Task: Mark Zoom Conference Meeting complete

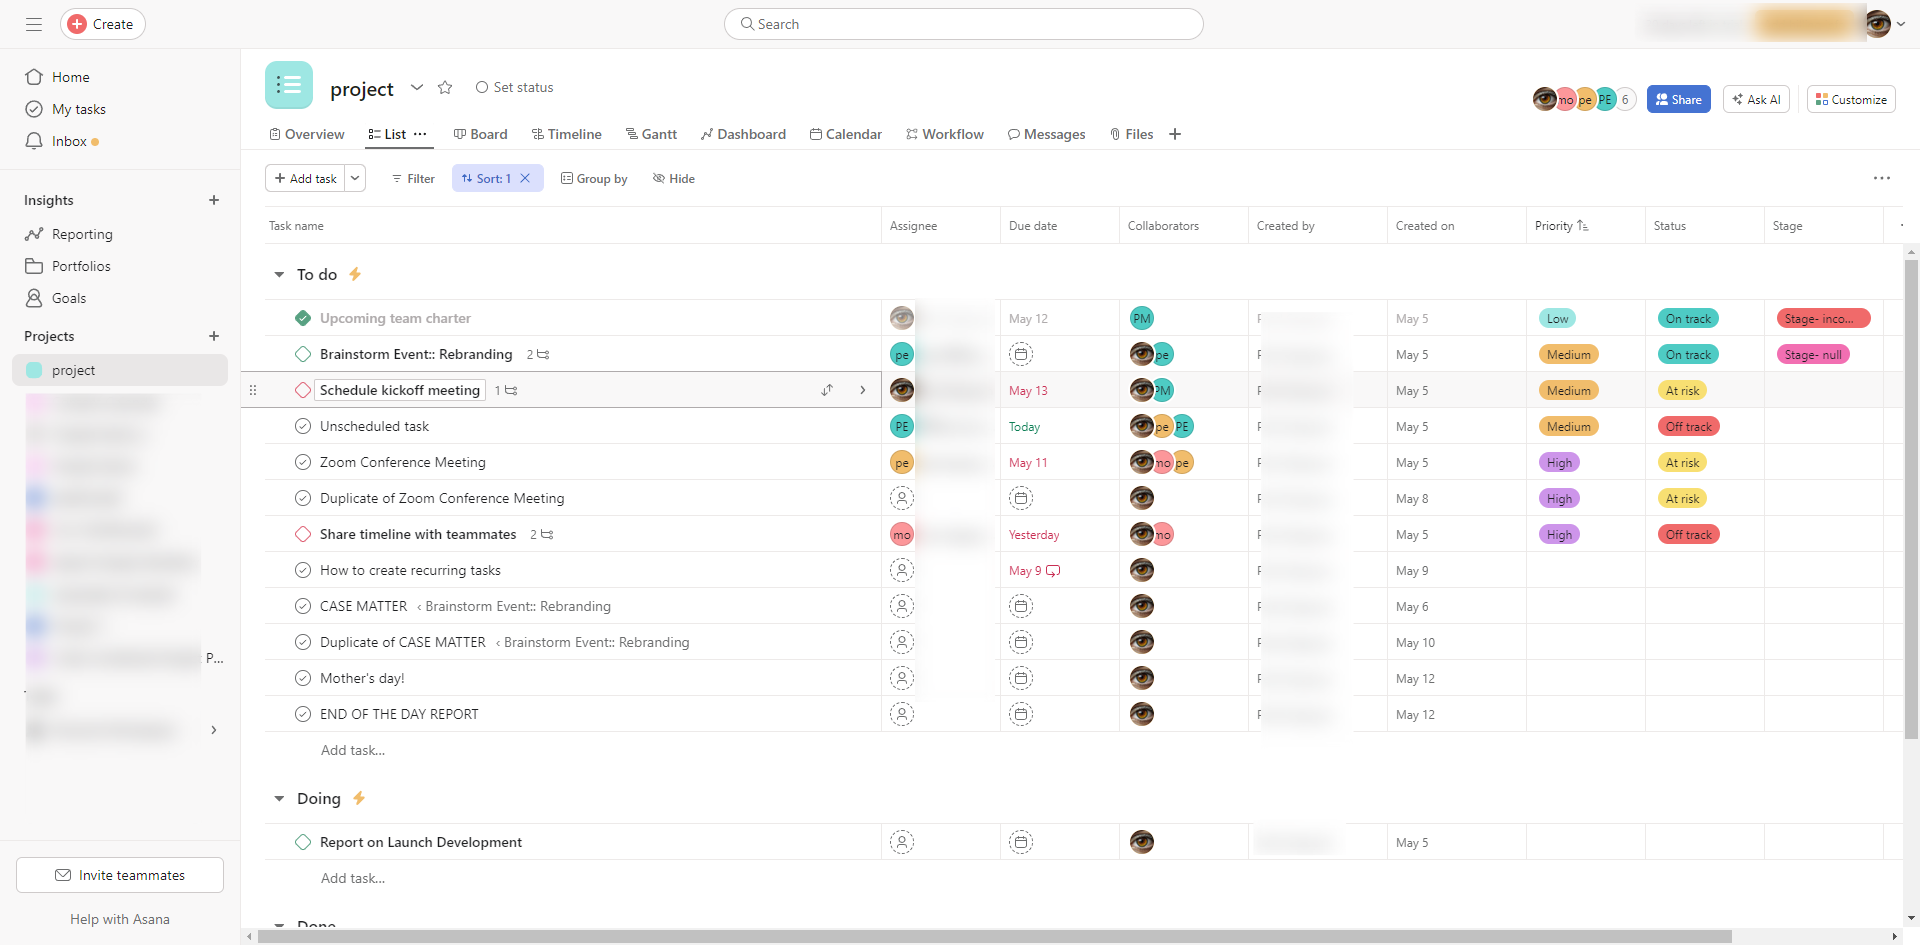Action: (x=303, y=462)
